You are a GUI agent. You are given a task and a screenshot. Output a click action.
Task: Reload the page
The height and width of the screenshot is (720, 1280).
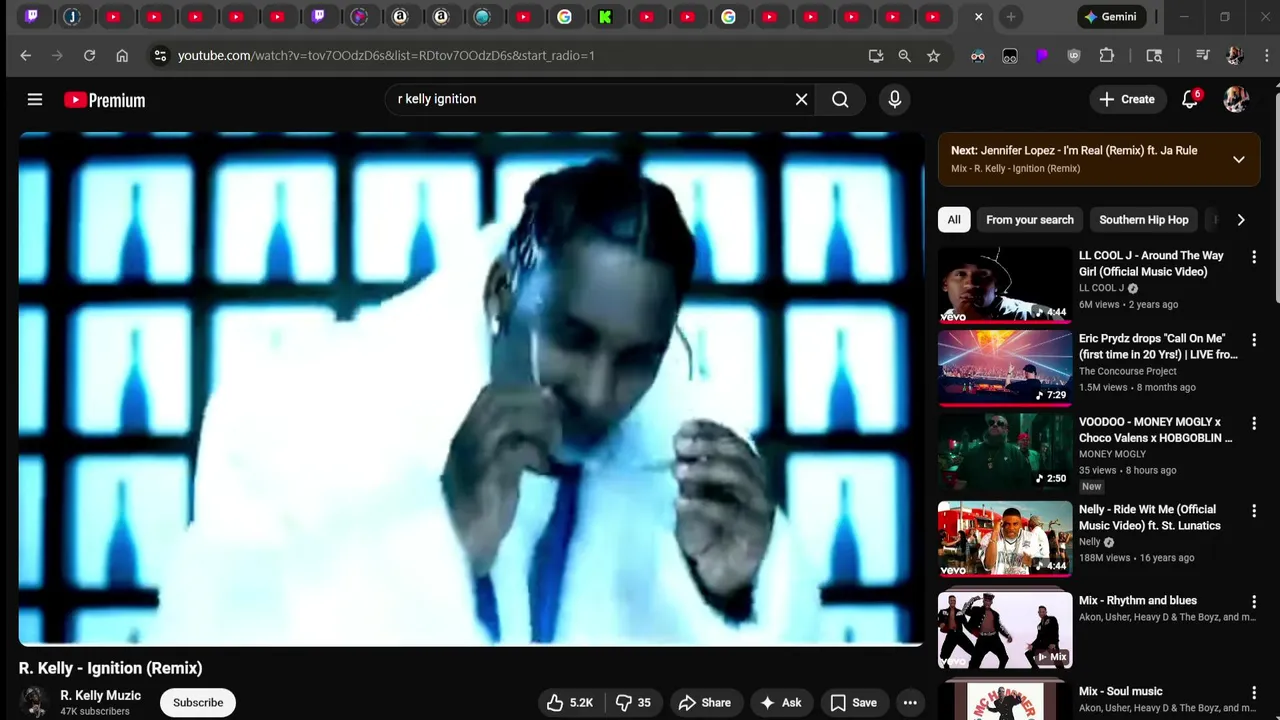[89, 55]
